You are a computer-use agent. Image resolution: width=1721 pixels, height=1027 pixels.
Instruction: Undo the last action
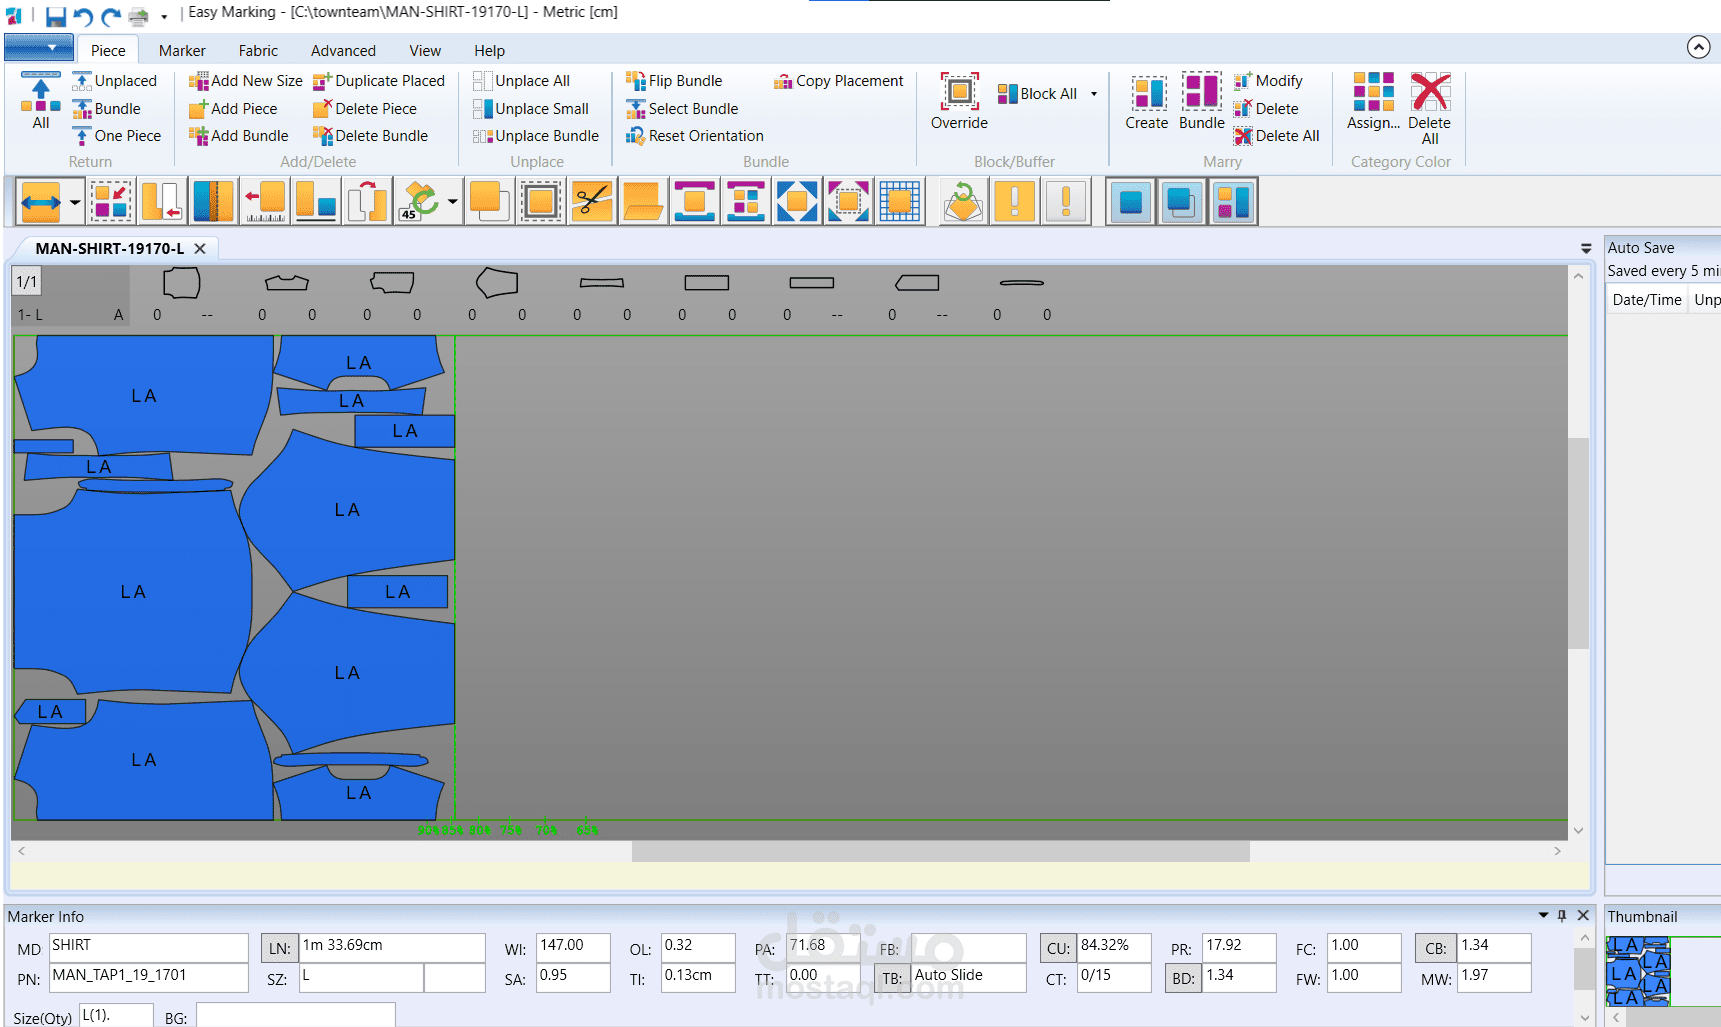[x=83, y=15]
